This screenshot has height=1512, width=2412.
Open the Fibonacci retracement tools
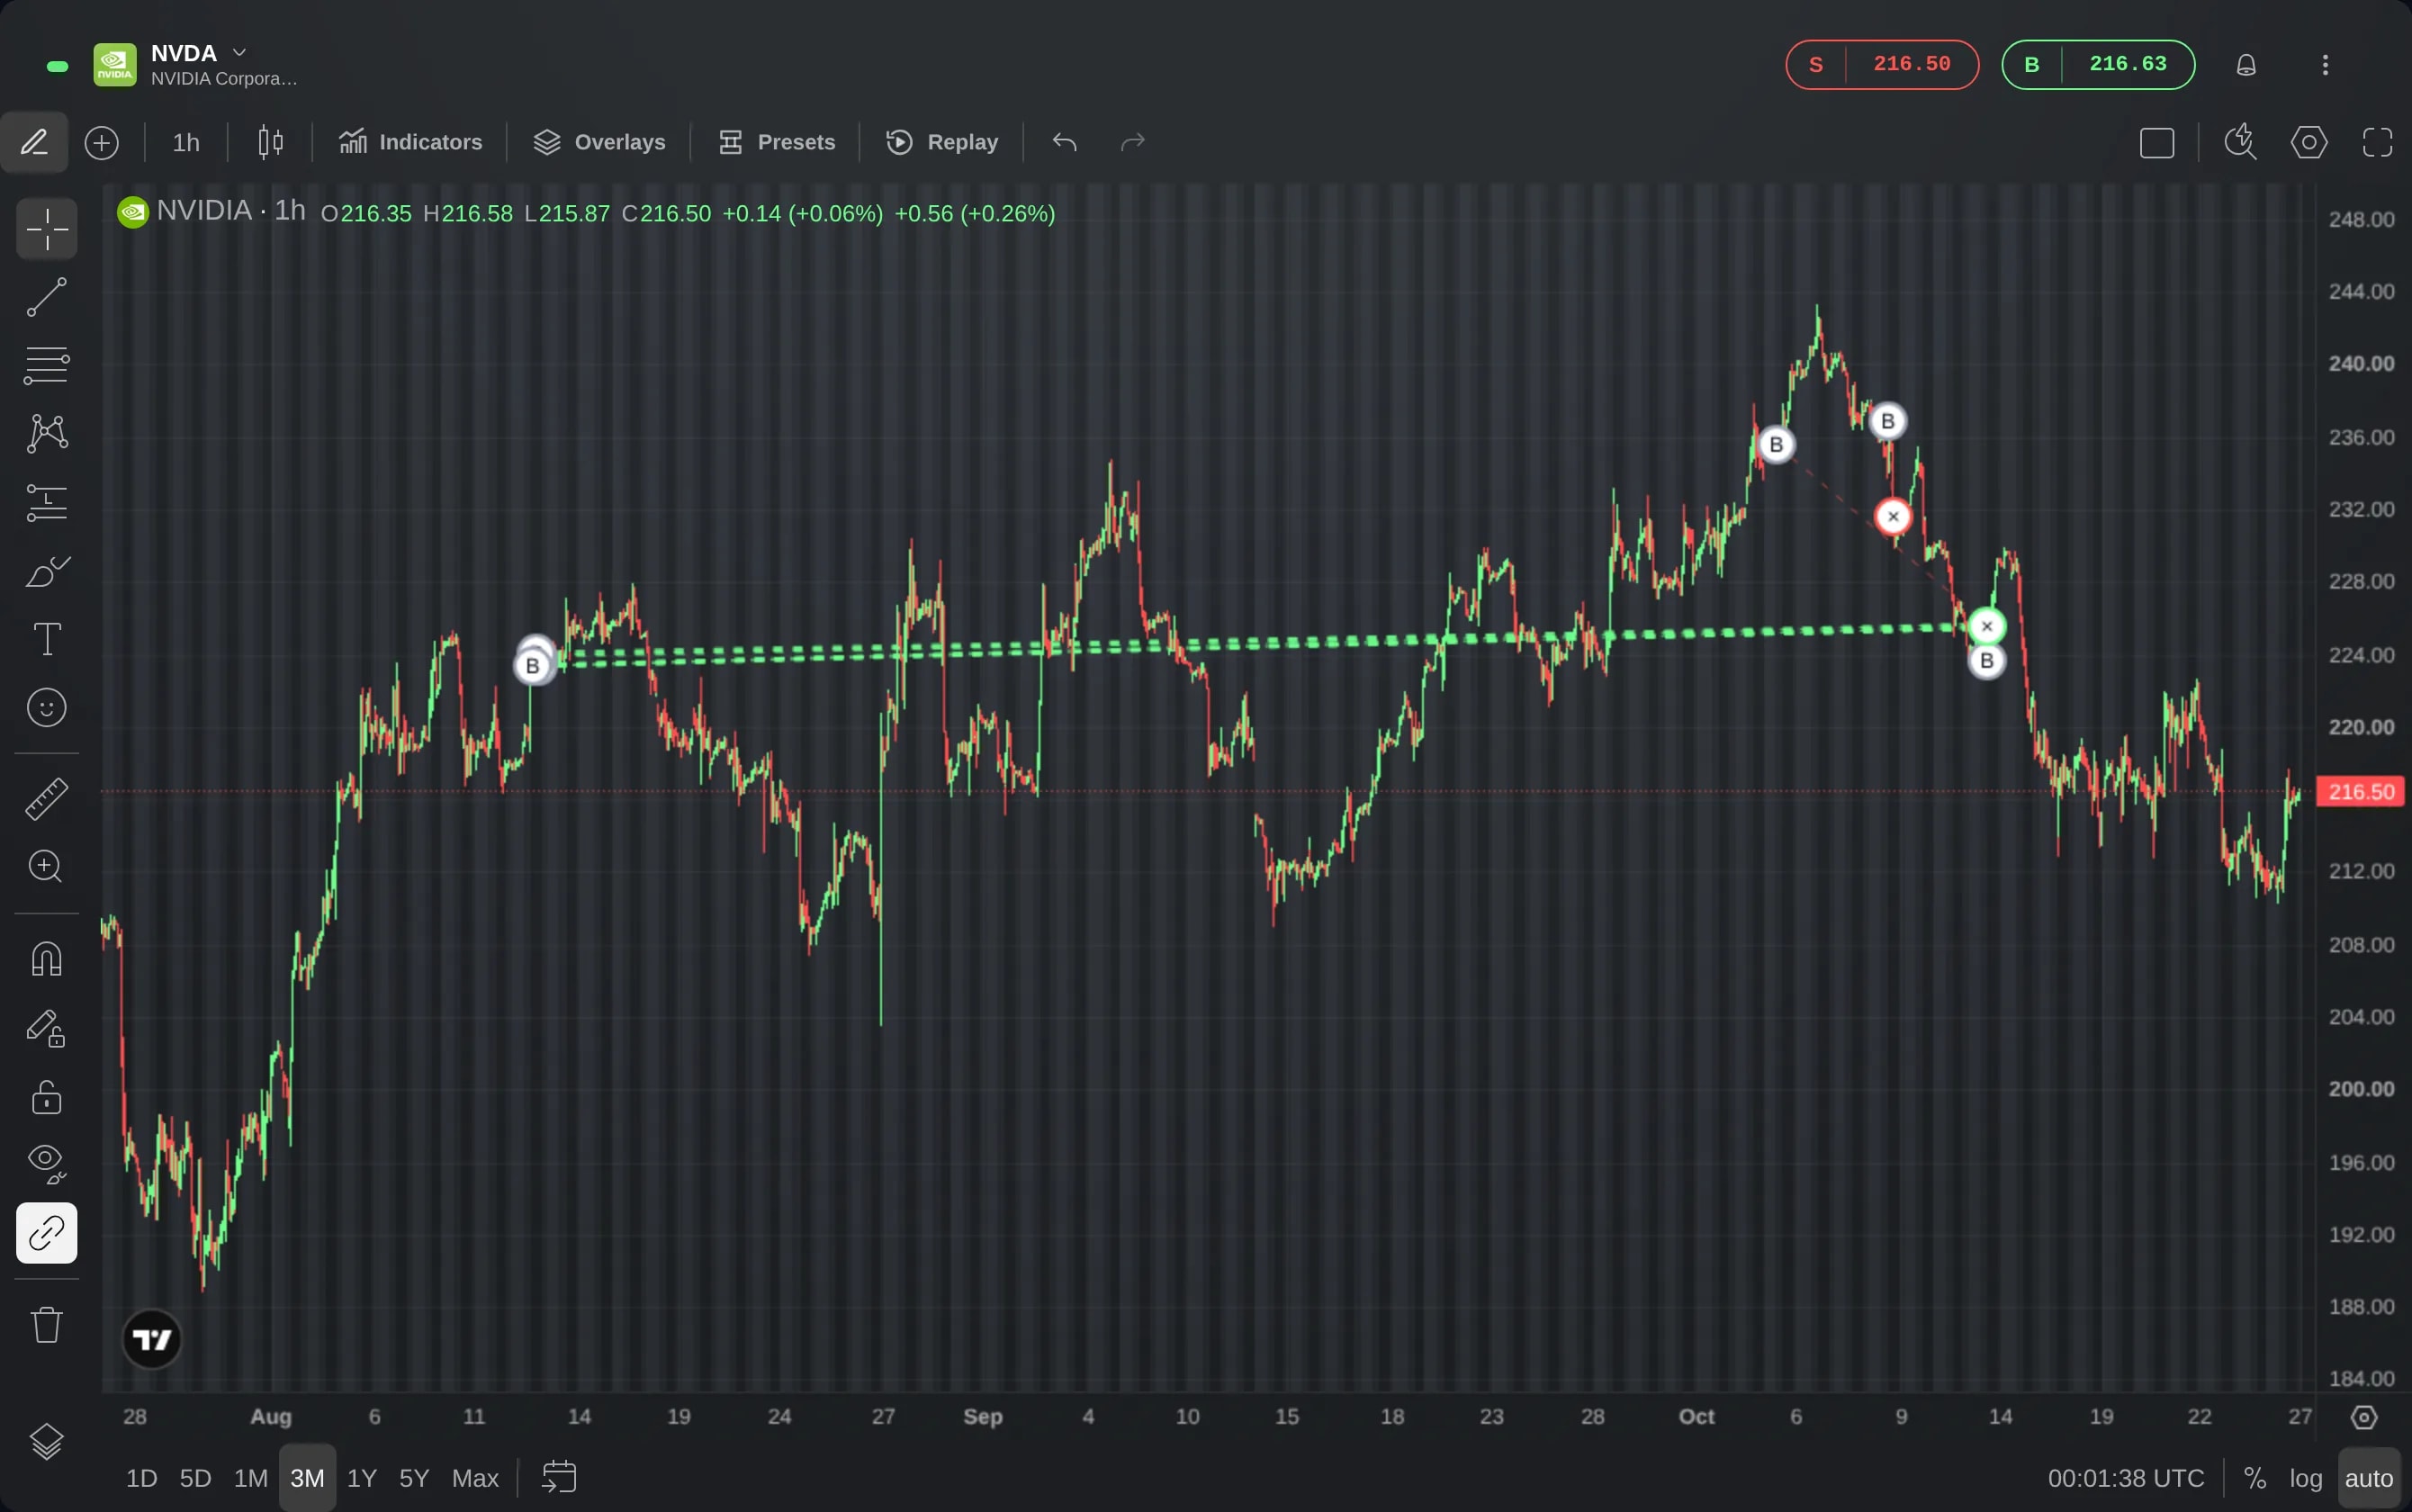click(46, 365)
